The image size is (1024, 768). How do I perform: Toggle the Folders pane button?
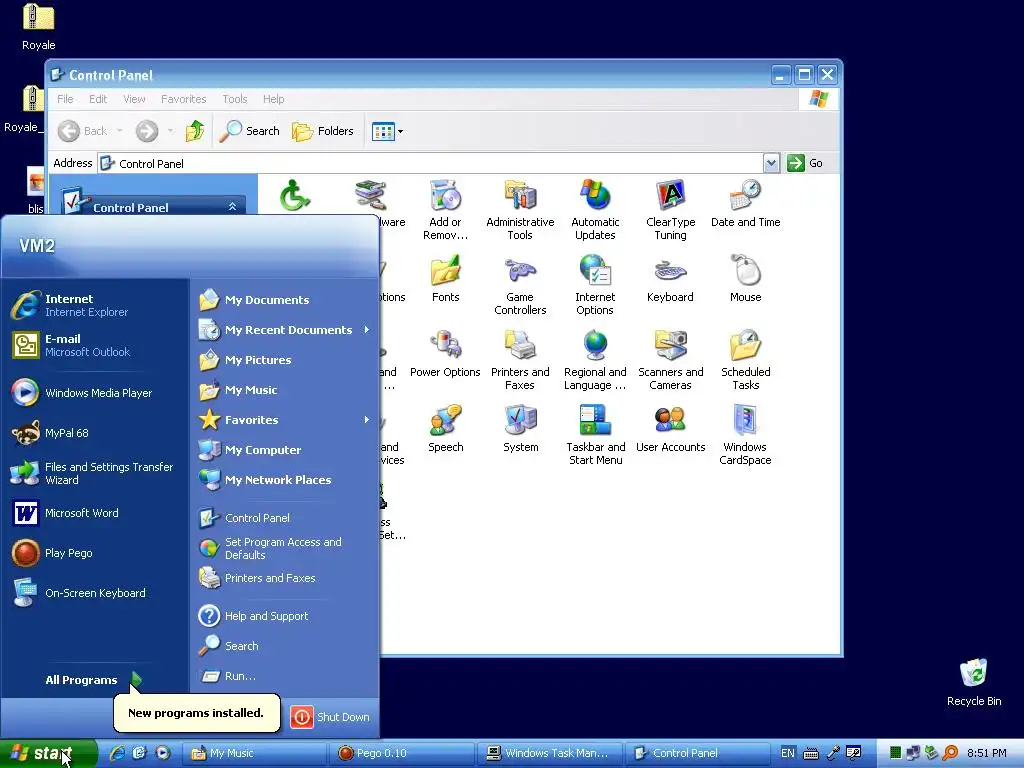coord(323,131)
